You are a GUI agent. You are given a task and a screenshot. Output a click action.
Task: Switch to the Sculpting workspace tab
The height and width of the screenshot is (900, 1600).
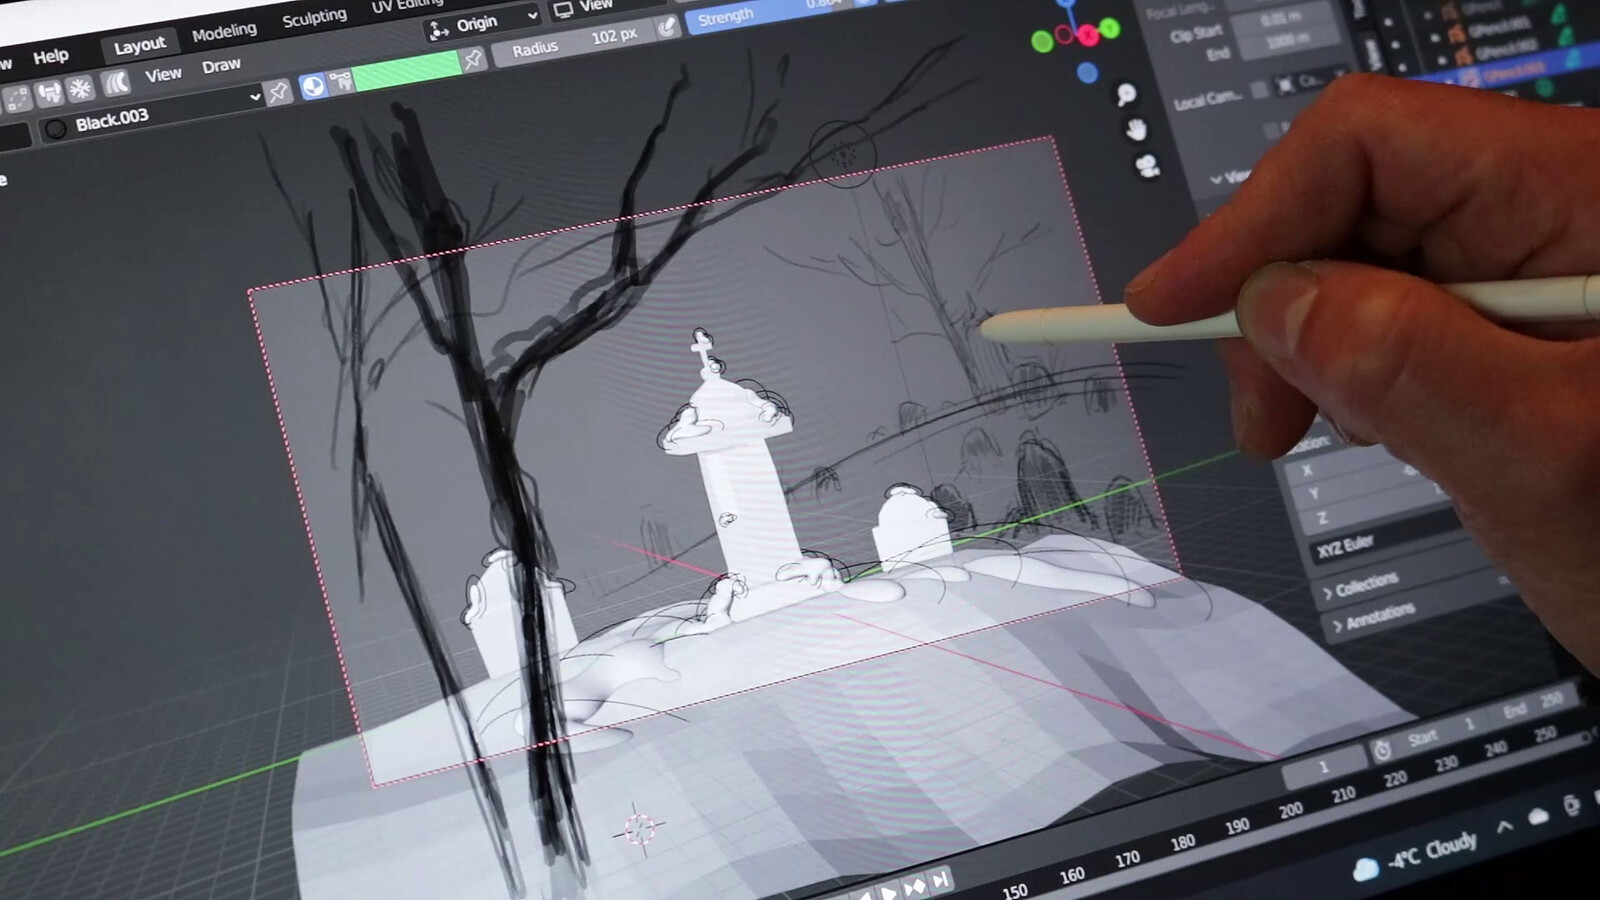(x=314, y=18)
